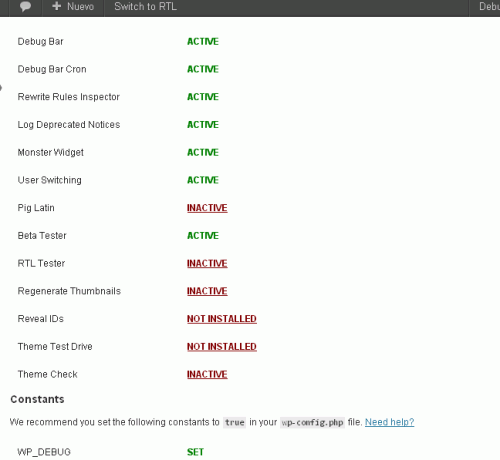This screenshot has width=500, height=460.
Task: Click the Constants section heading
Action: coord(37,399)
